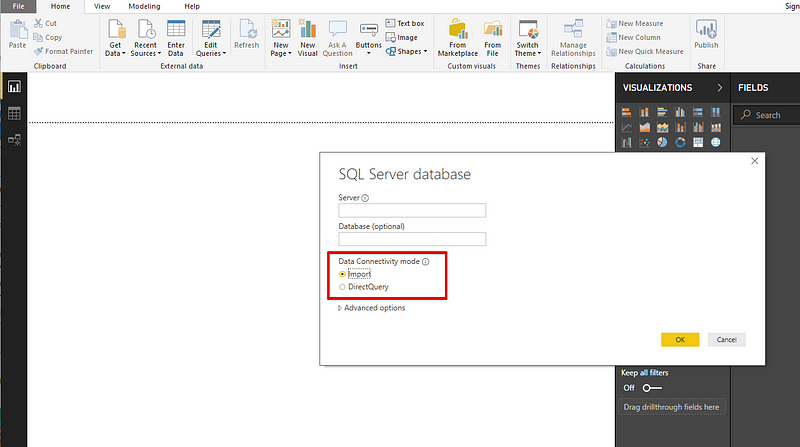The width and height of the screenshot is (800, 447).
Task: Click the Server input field
Action: pyautogui.click(x=412, y=210)
